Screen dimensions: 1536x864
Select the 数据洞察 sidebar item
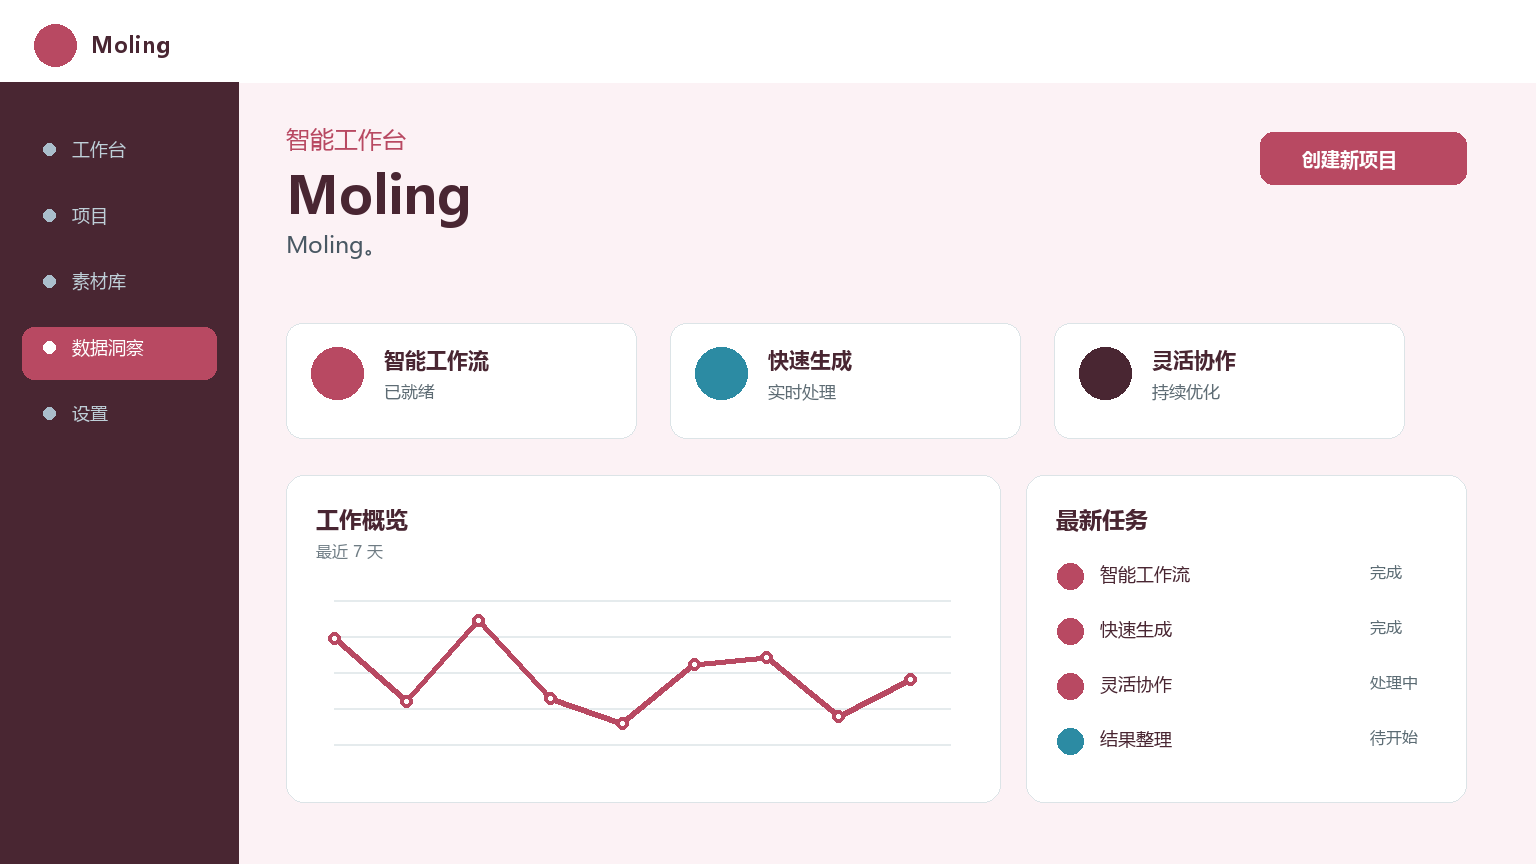pos(119,353)
